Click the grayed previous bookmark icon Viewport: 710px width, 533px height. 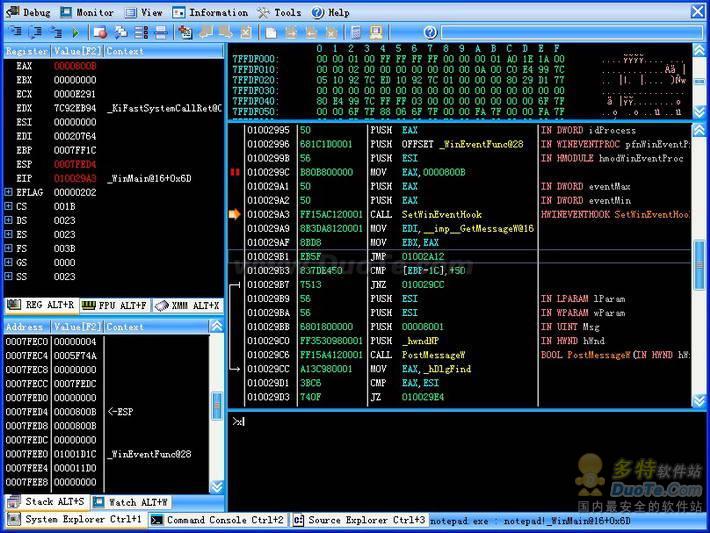click(206, 32)
